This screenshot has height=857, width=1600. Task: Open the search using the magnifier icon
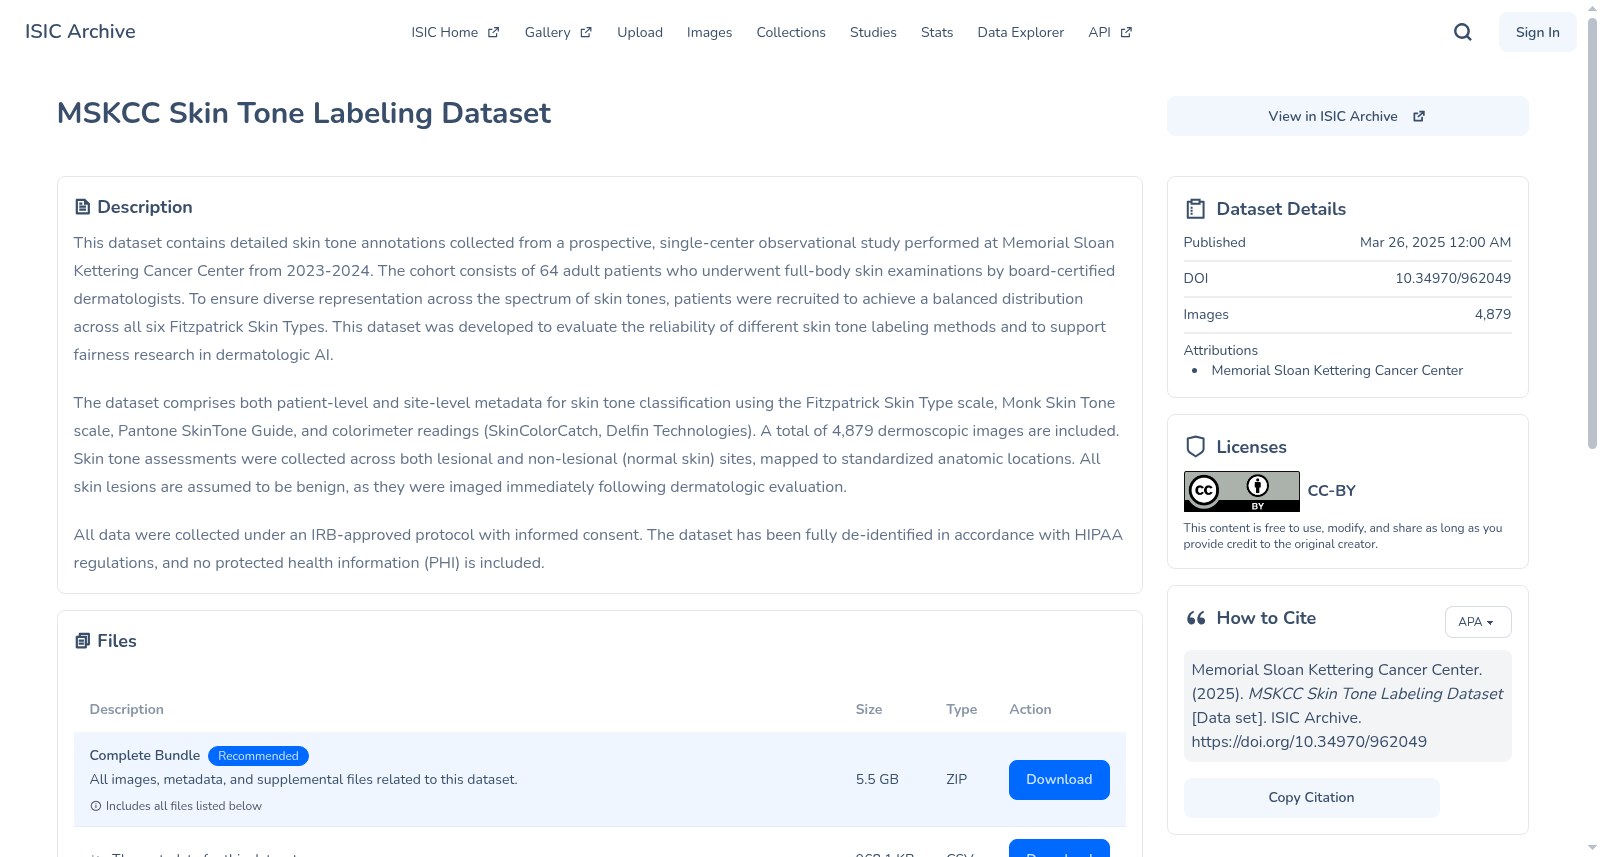[x=1463, y=32]
